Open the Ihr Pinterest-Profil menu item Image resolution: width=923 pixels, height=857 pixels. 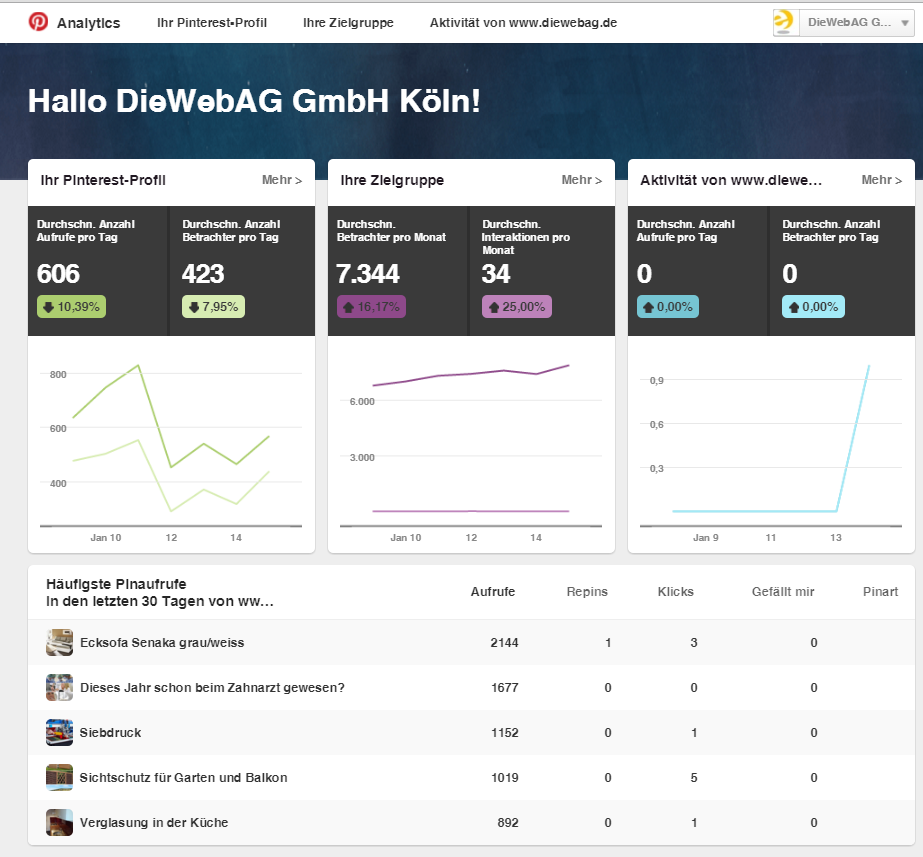pyautogui.click(x=212, y=23)
